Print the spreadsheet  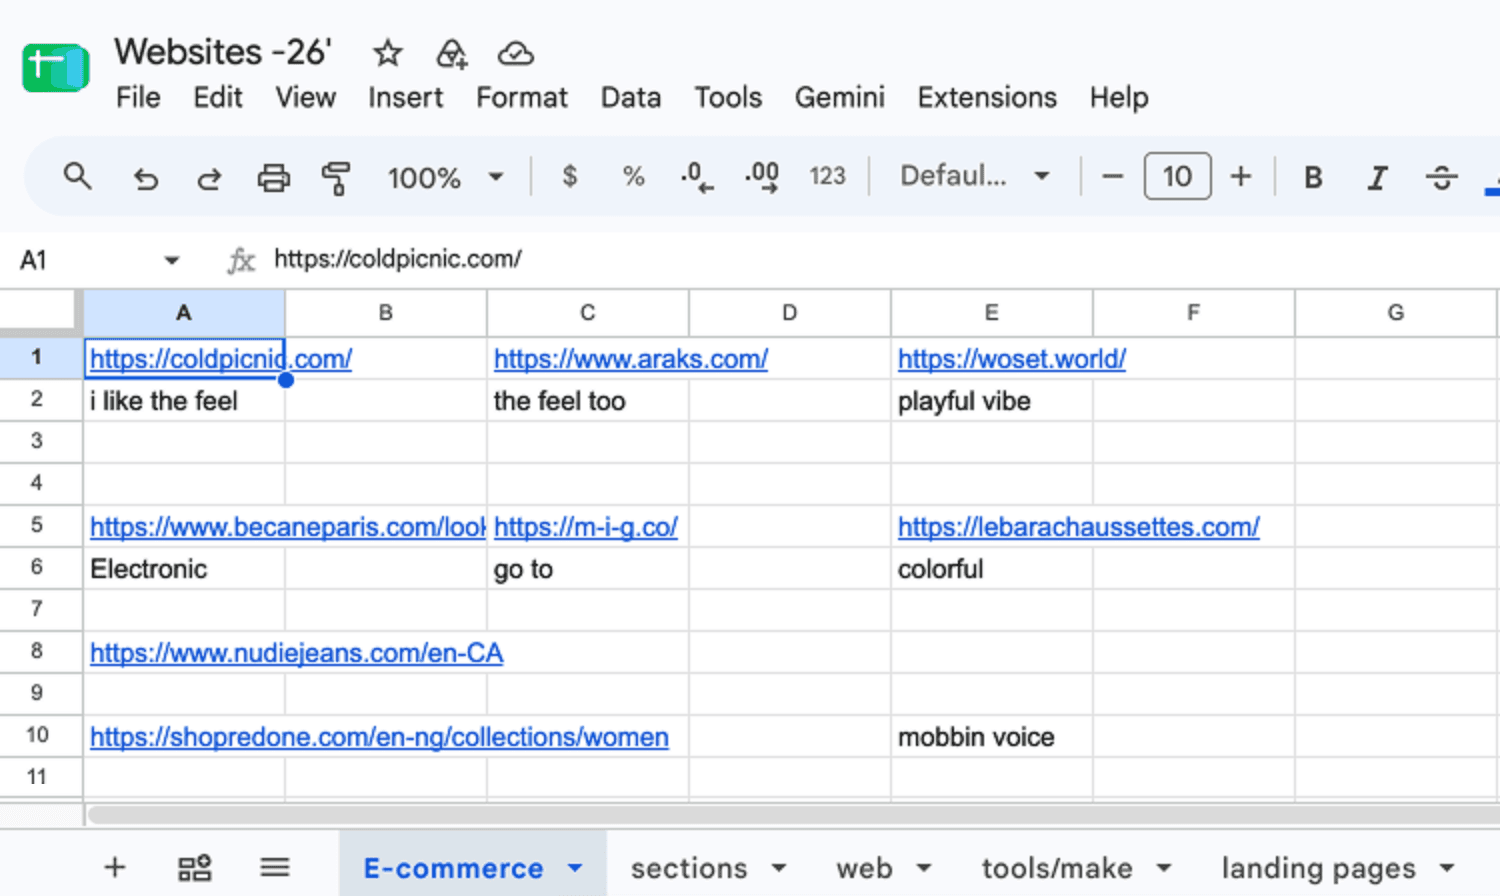tap(273, 178)
